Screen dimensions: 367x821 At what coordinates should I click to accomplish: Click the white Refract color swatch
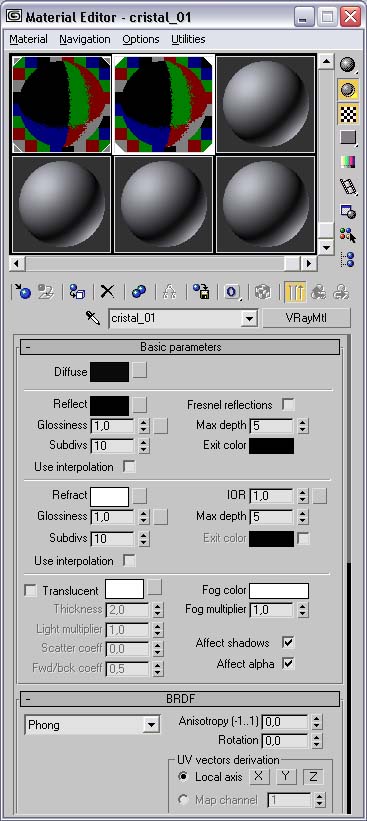click(x=109, y=497)
